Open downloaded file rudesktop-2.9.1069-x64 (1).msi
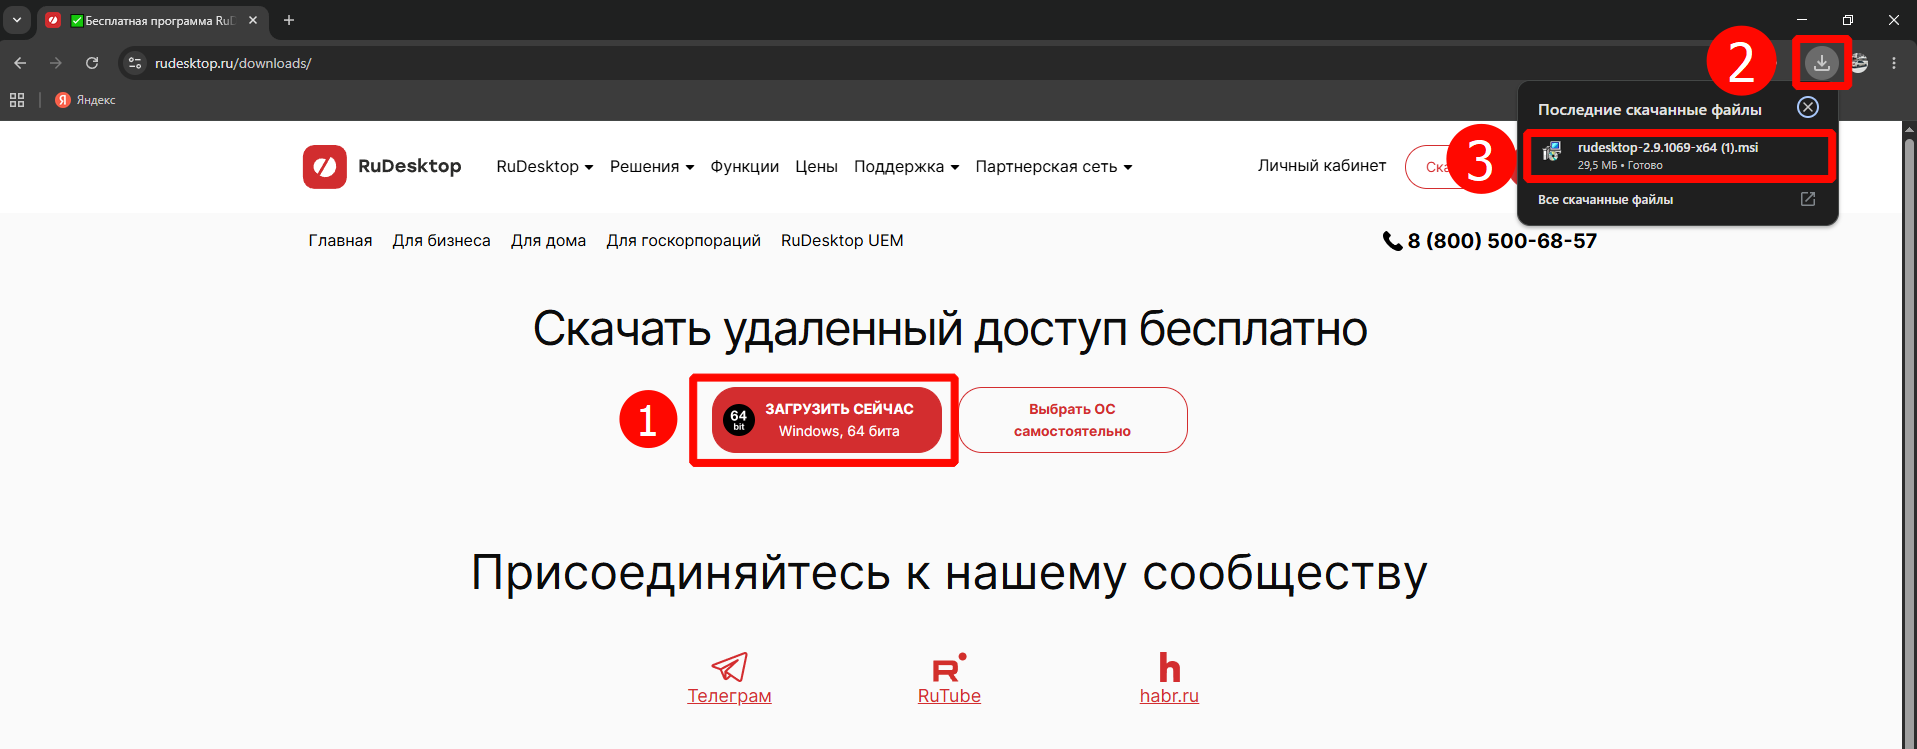Image resolution: width=1917 pixels, height=749 pixels. click(1680, 155)
